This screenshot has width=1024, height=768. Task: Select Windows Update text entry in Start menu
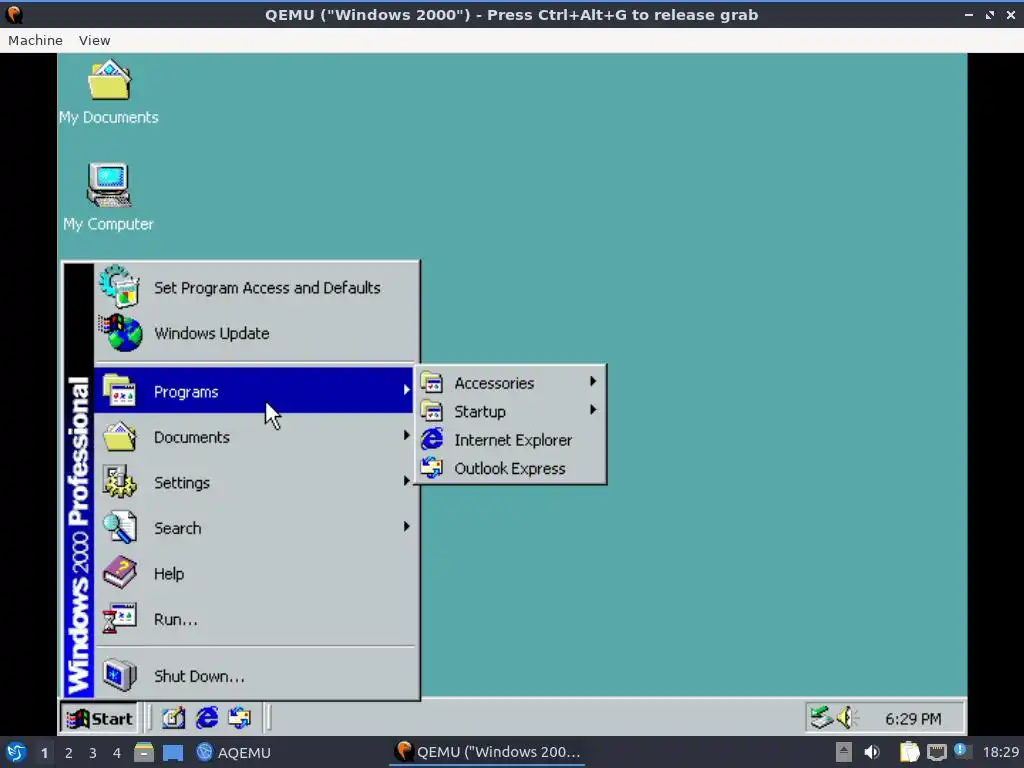(212, 333)
